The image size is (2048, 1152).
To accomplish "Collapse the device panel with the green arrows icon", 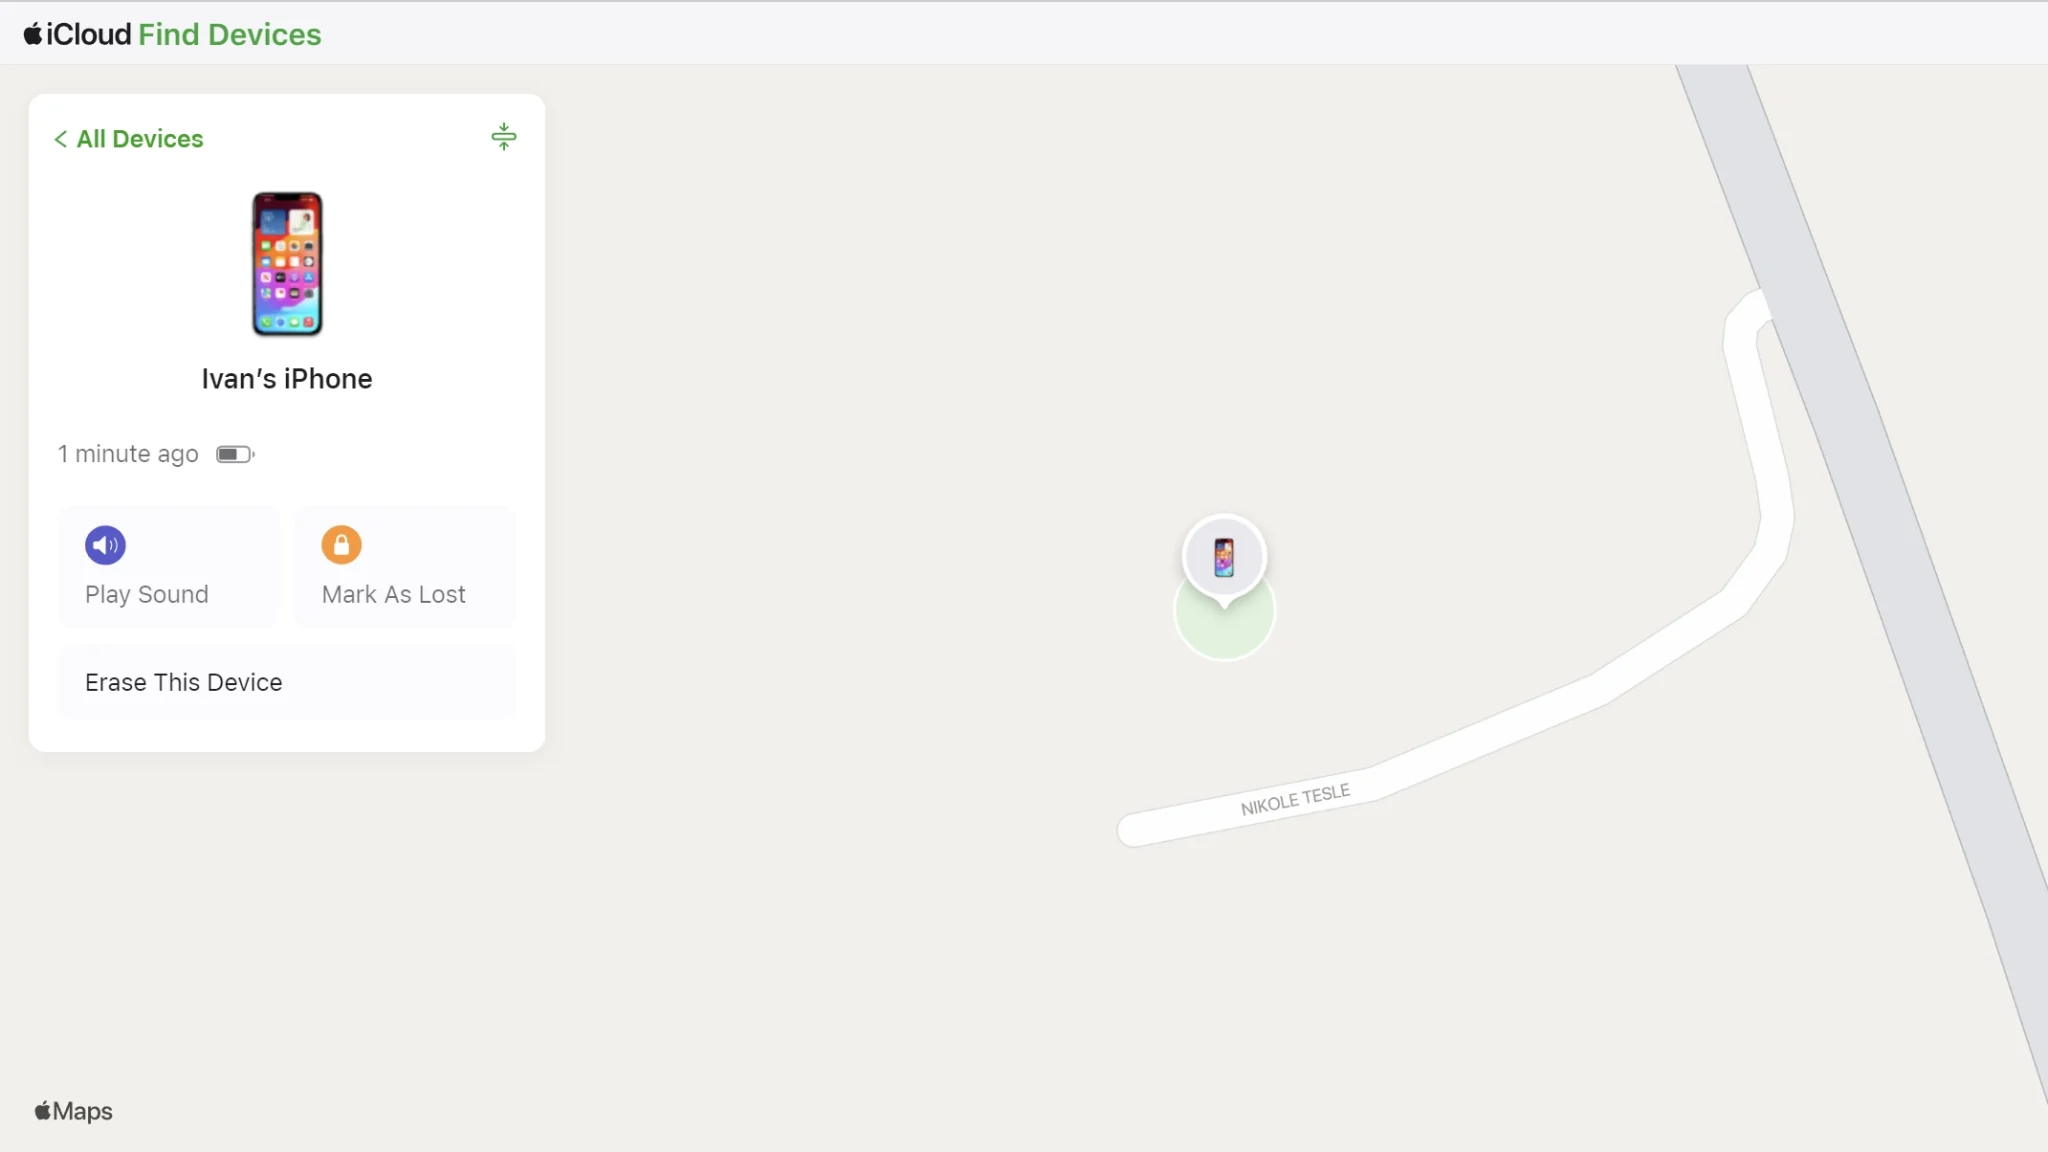I will 504,137.
